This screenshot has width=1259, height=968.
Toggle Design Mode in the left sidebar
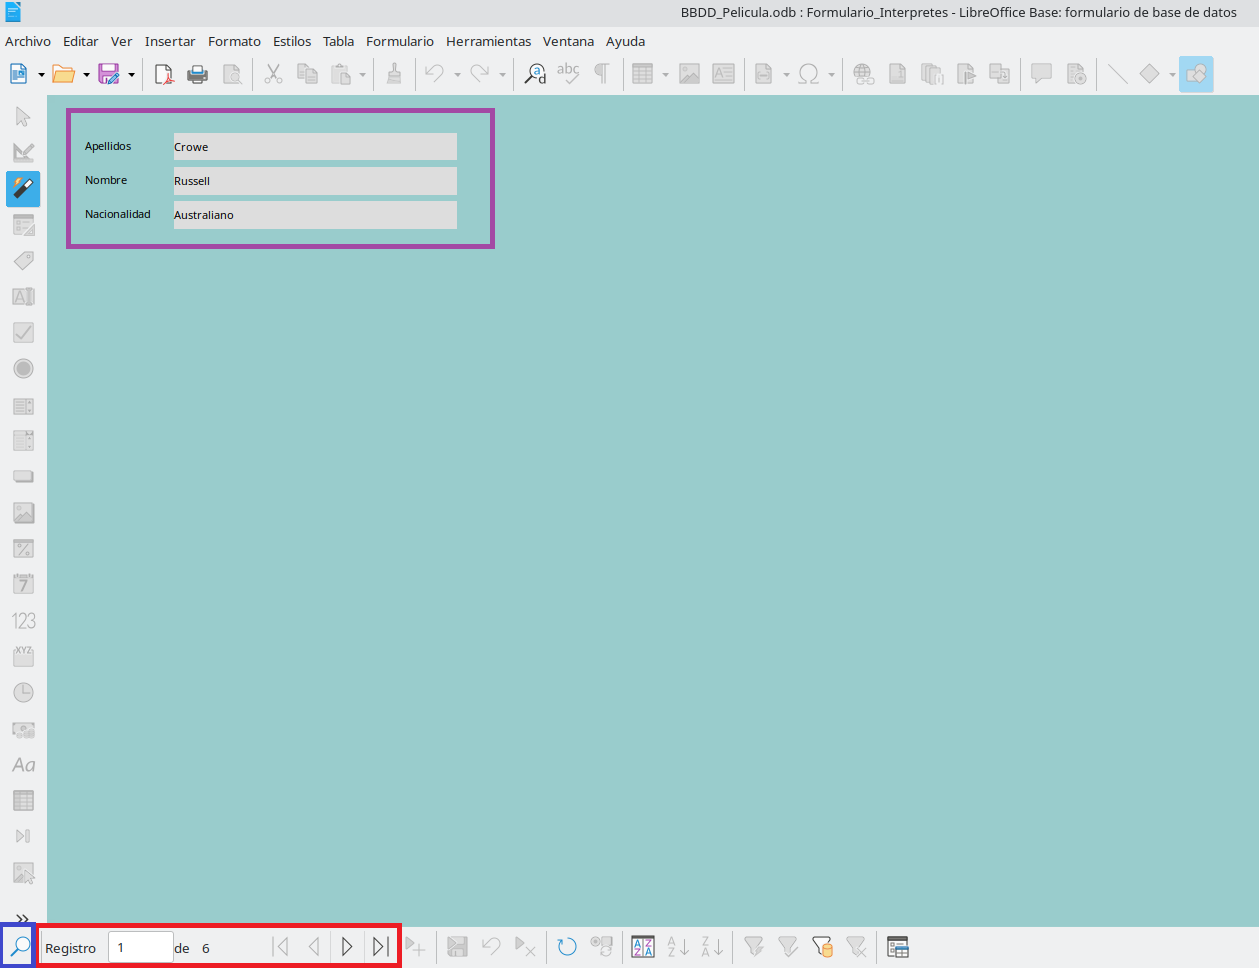[23, 153]
